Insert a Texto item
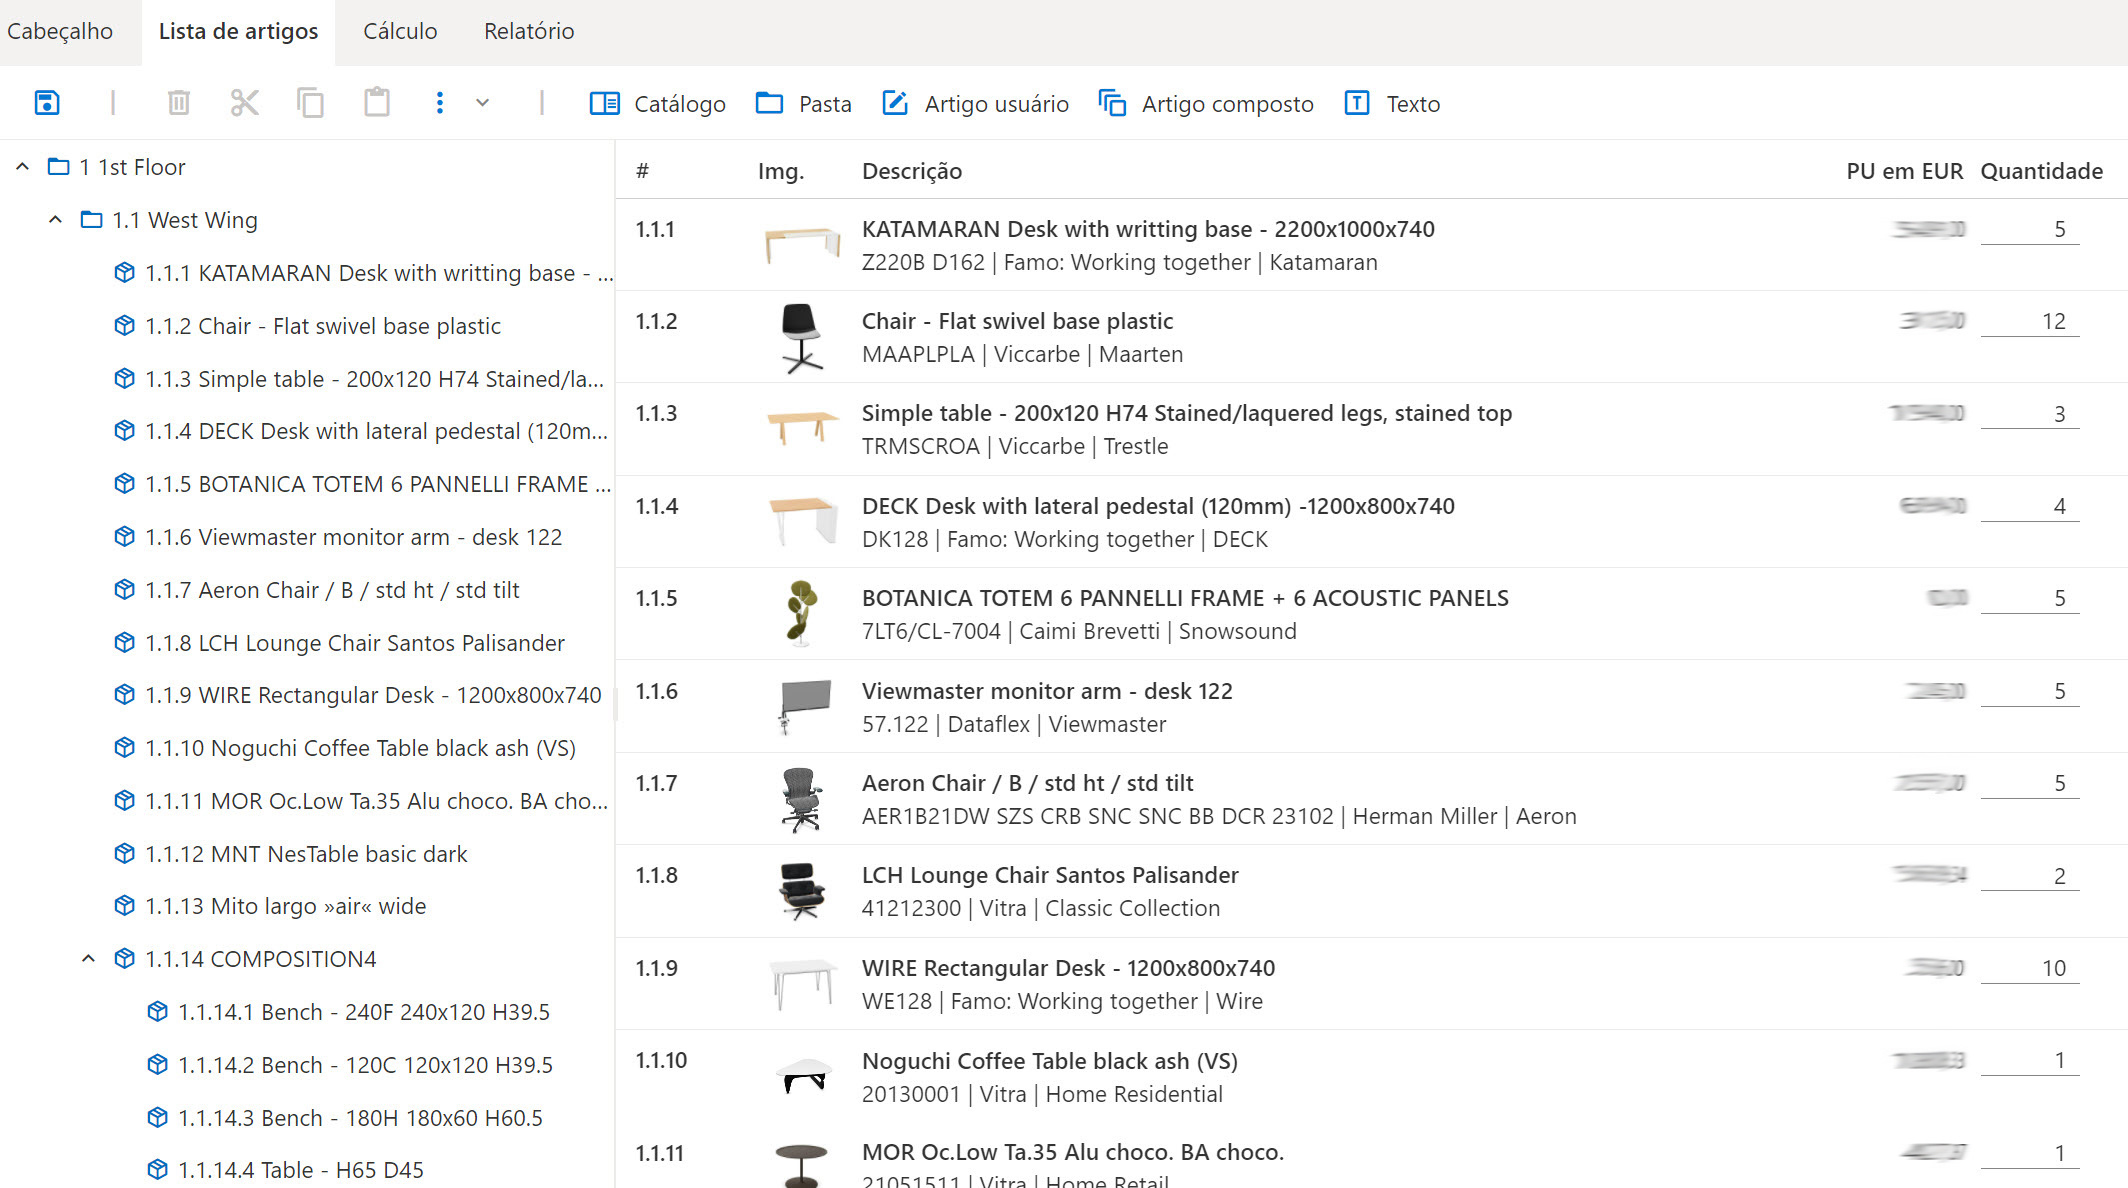Viewport: 2128px width, 1188px height. point(1392,104)
